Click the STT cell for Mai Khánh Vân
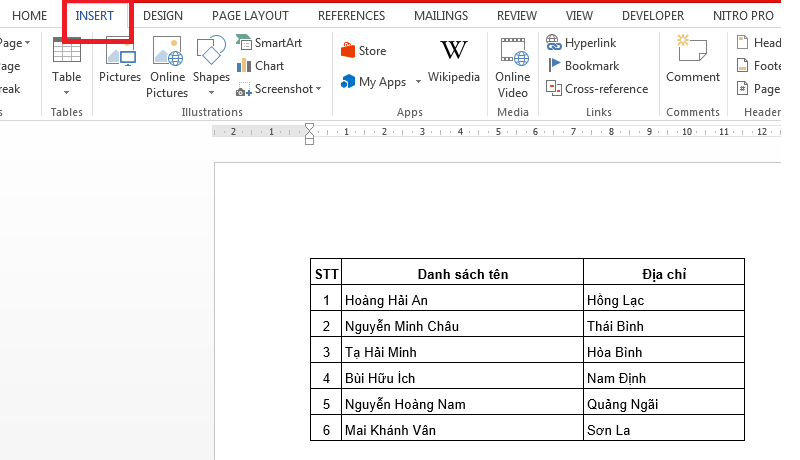Image resolution: width=800 pixels, height=460 pixels. click(326, 428)
